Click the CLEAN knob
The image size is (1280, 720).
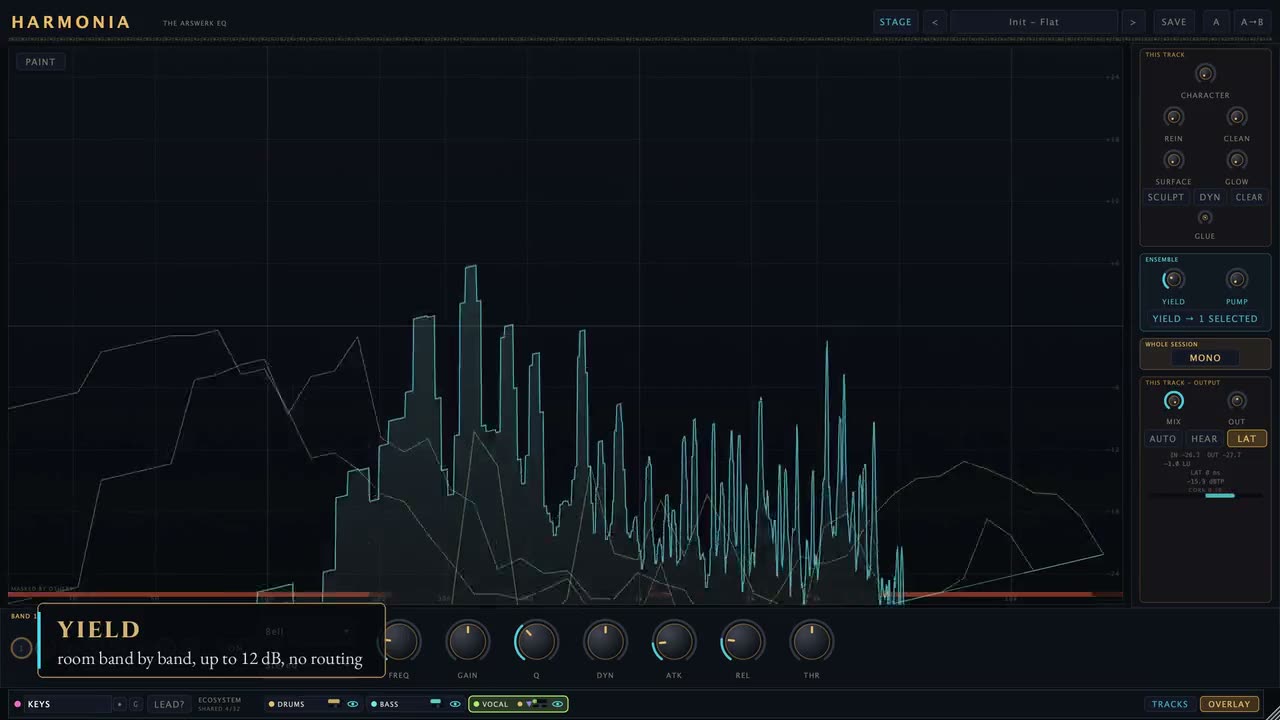coord(1237,117)
